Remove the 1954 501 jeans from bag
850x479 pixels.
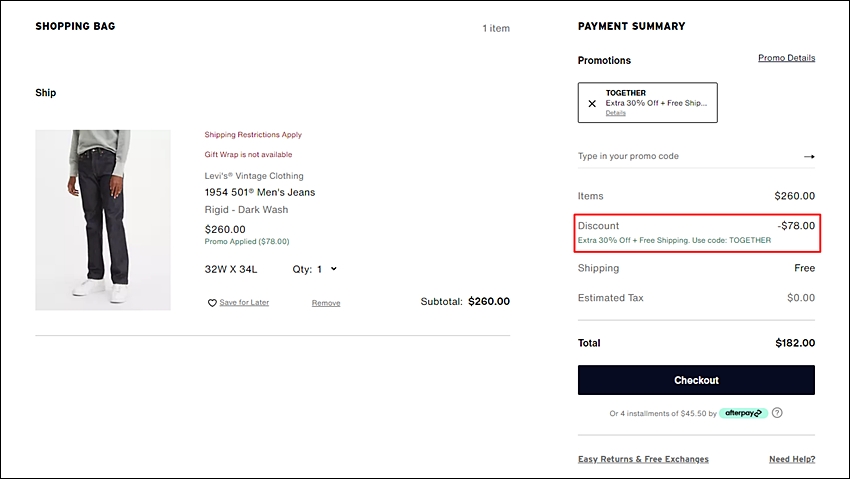(326, 303)
